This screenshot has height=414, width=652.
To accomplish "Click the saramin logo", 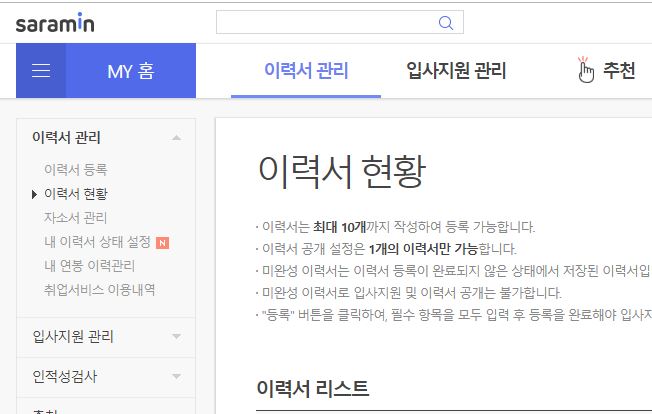I will click(55, 23).
